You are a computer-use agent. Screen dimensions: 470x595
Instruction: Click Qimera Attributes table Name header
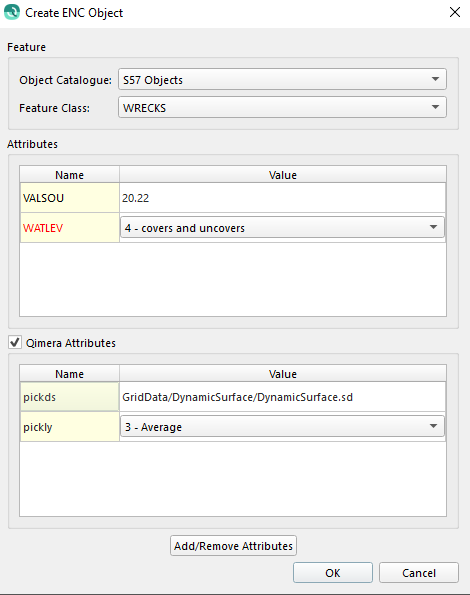point(69,374)
